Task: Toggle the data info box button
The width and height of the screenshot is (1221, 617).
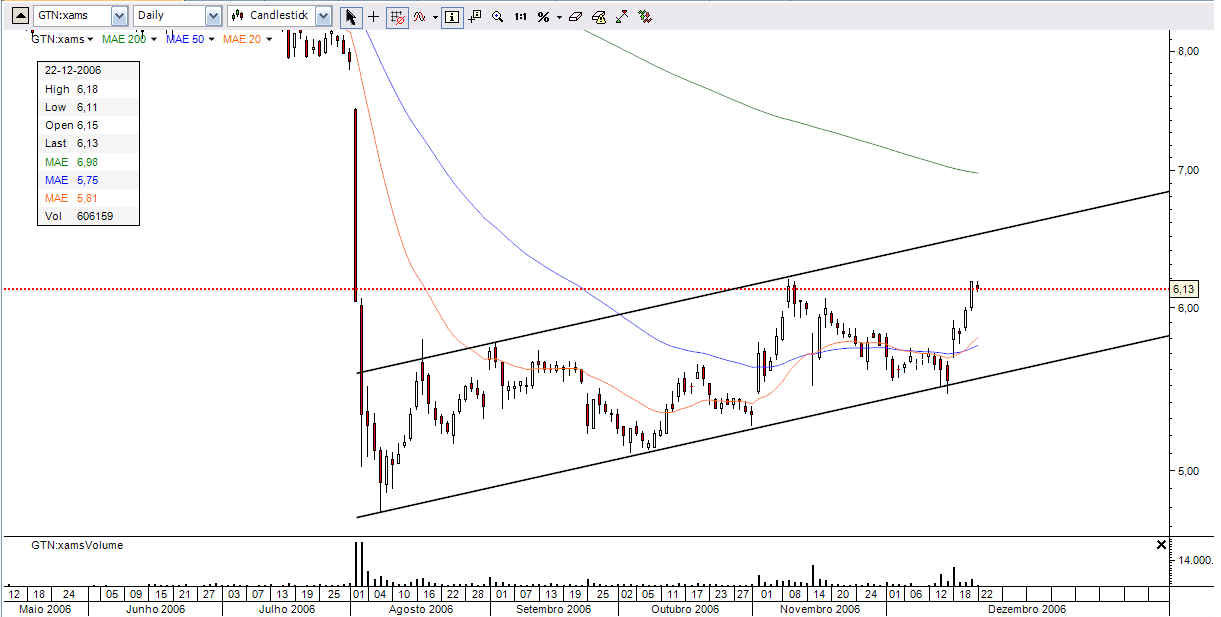Action: (452, 17)
